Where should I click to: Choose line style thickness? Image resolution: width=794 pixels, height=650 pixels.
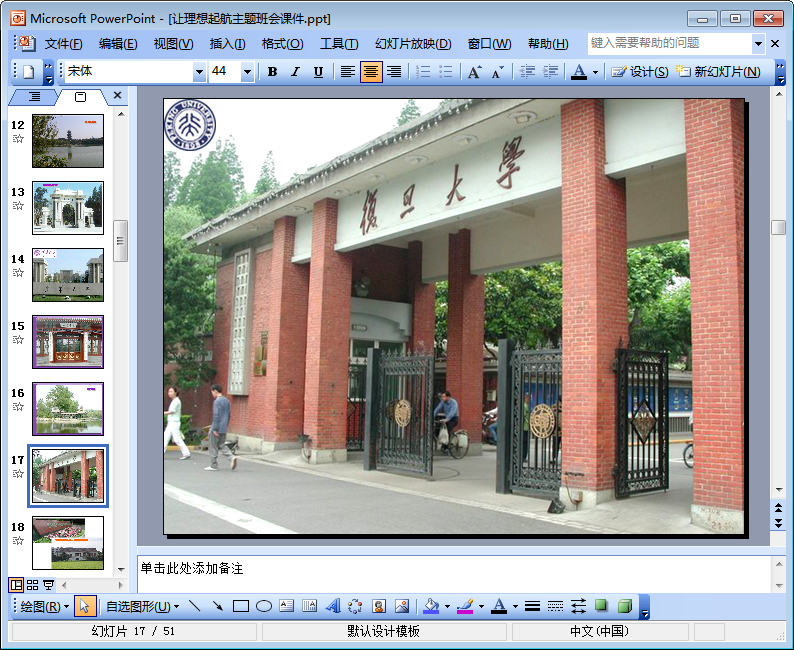(532, 606)
